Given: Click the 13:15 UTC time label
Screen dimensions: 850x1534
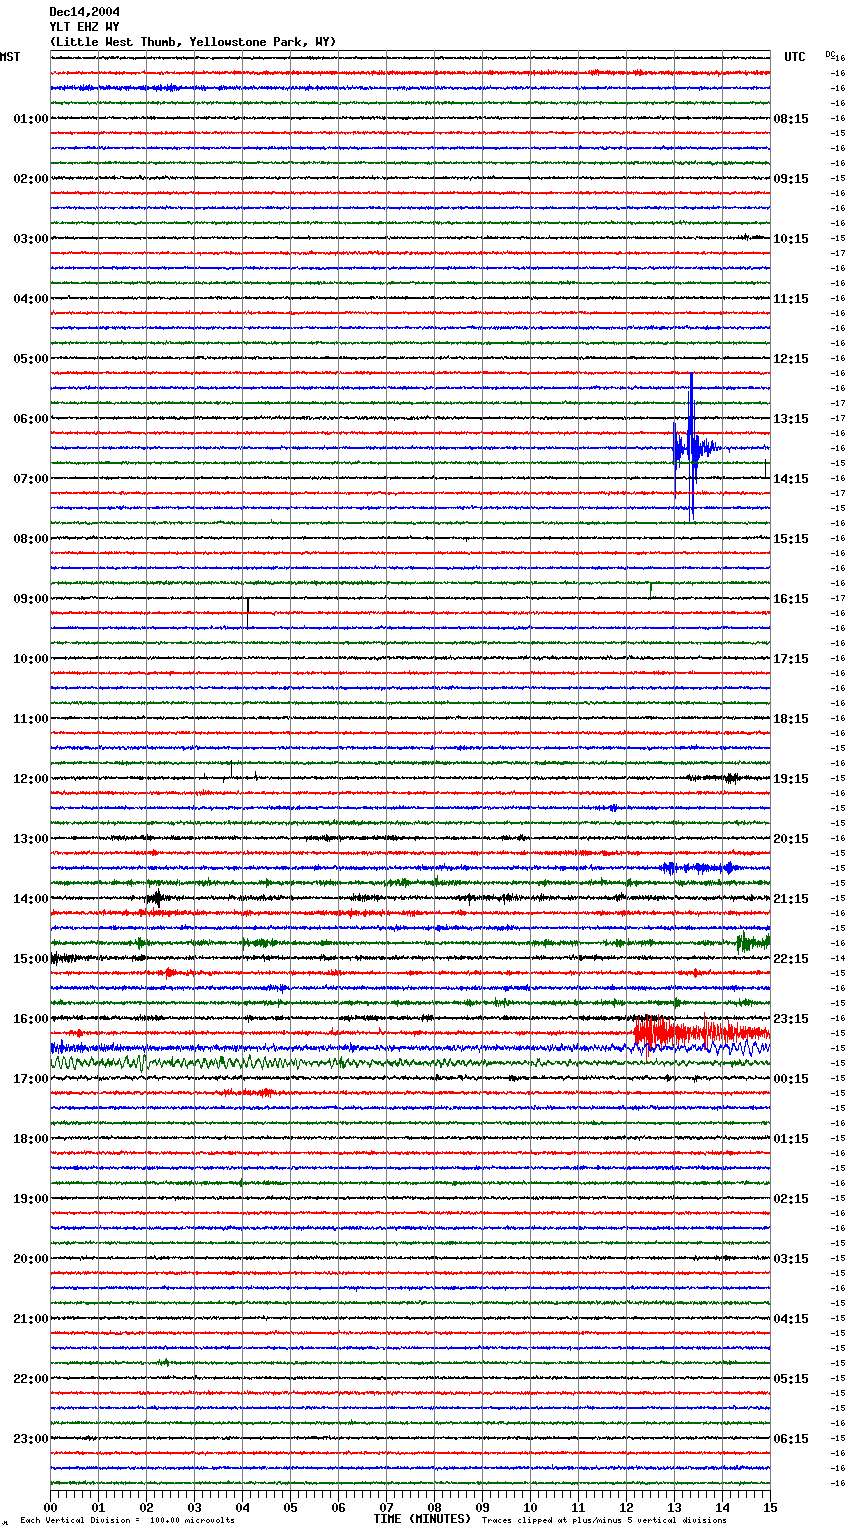Looking at the screenshot, I should [x=791, y=419].
